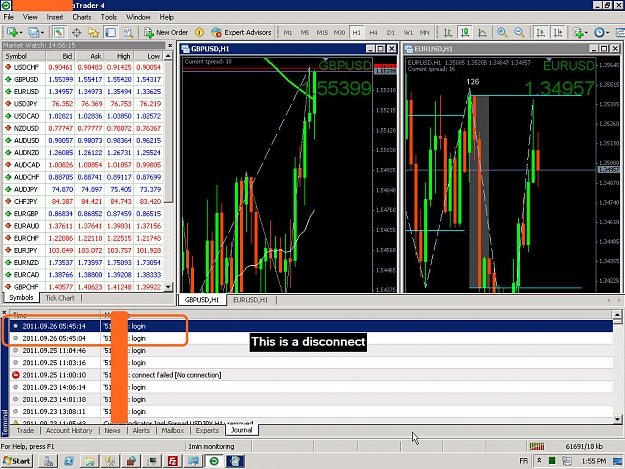Toggle the Market Watch window icon
This screenshot has height=469, width=625.
point(59,32)
